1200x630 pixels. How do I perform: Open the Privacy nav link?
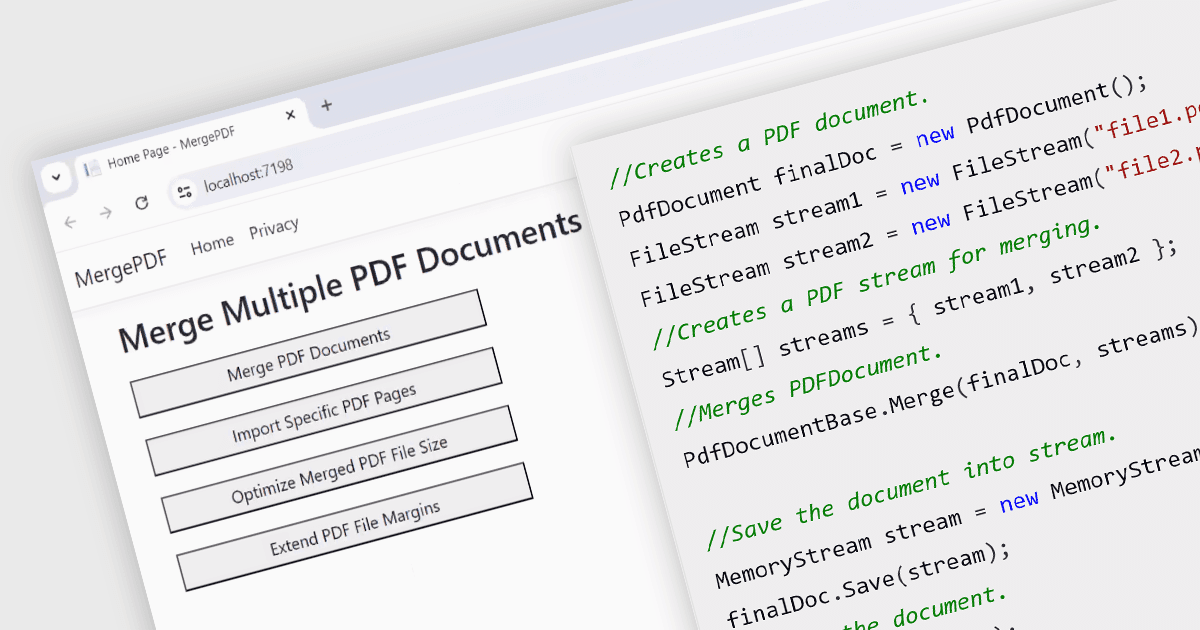click(x=274, y=227)
